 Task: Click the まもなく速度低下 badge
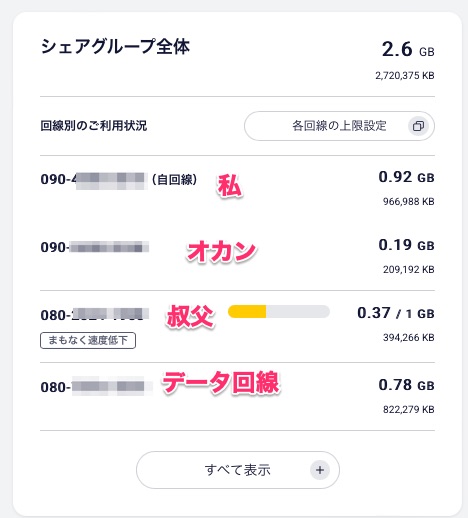(x=88, y=340)
